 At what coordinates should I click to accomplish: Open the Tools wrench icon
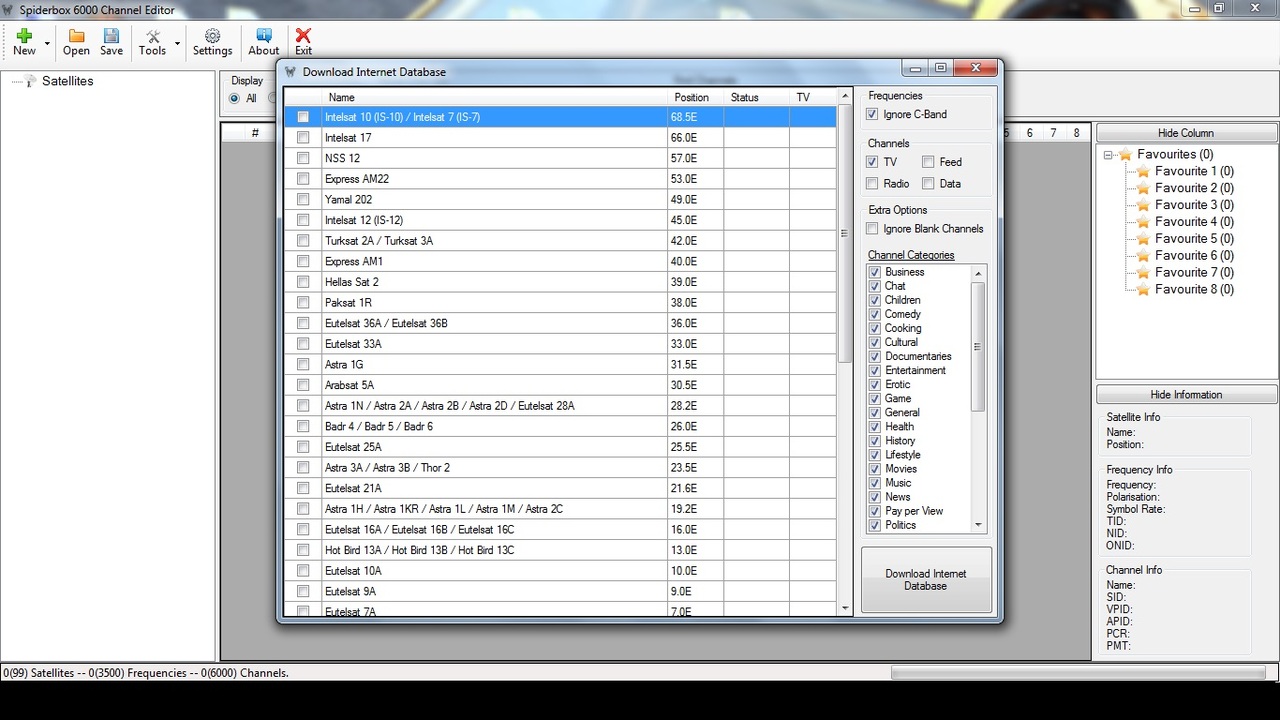(x=153, y=36)
